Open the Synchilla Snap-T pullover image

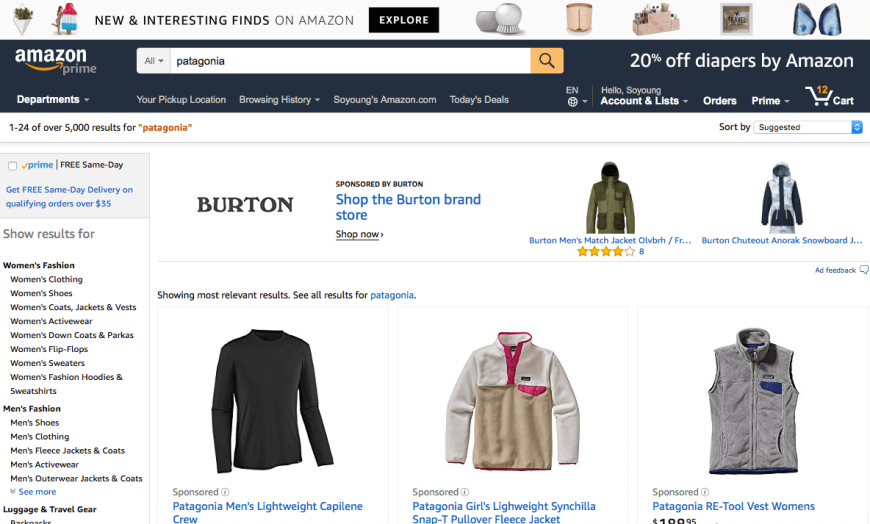512,400
